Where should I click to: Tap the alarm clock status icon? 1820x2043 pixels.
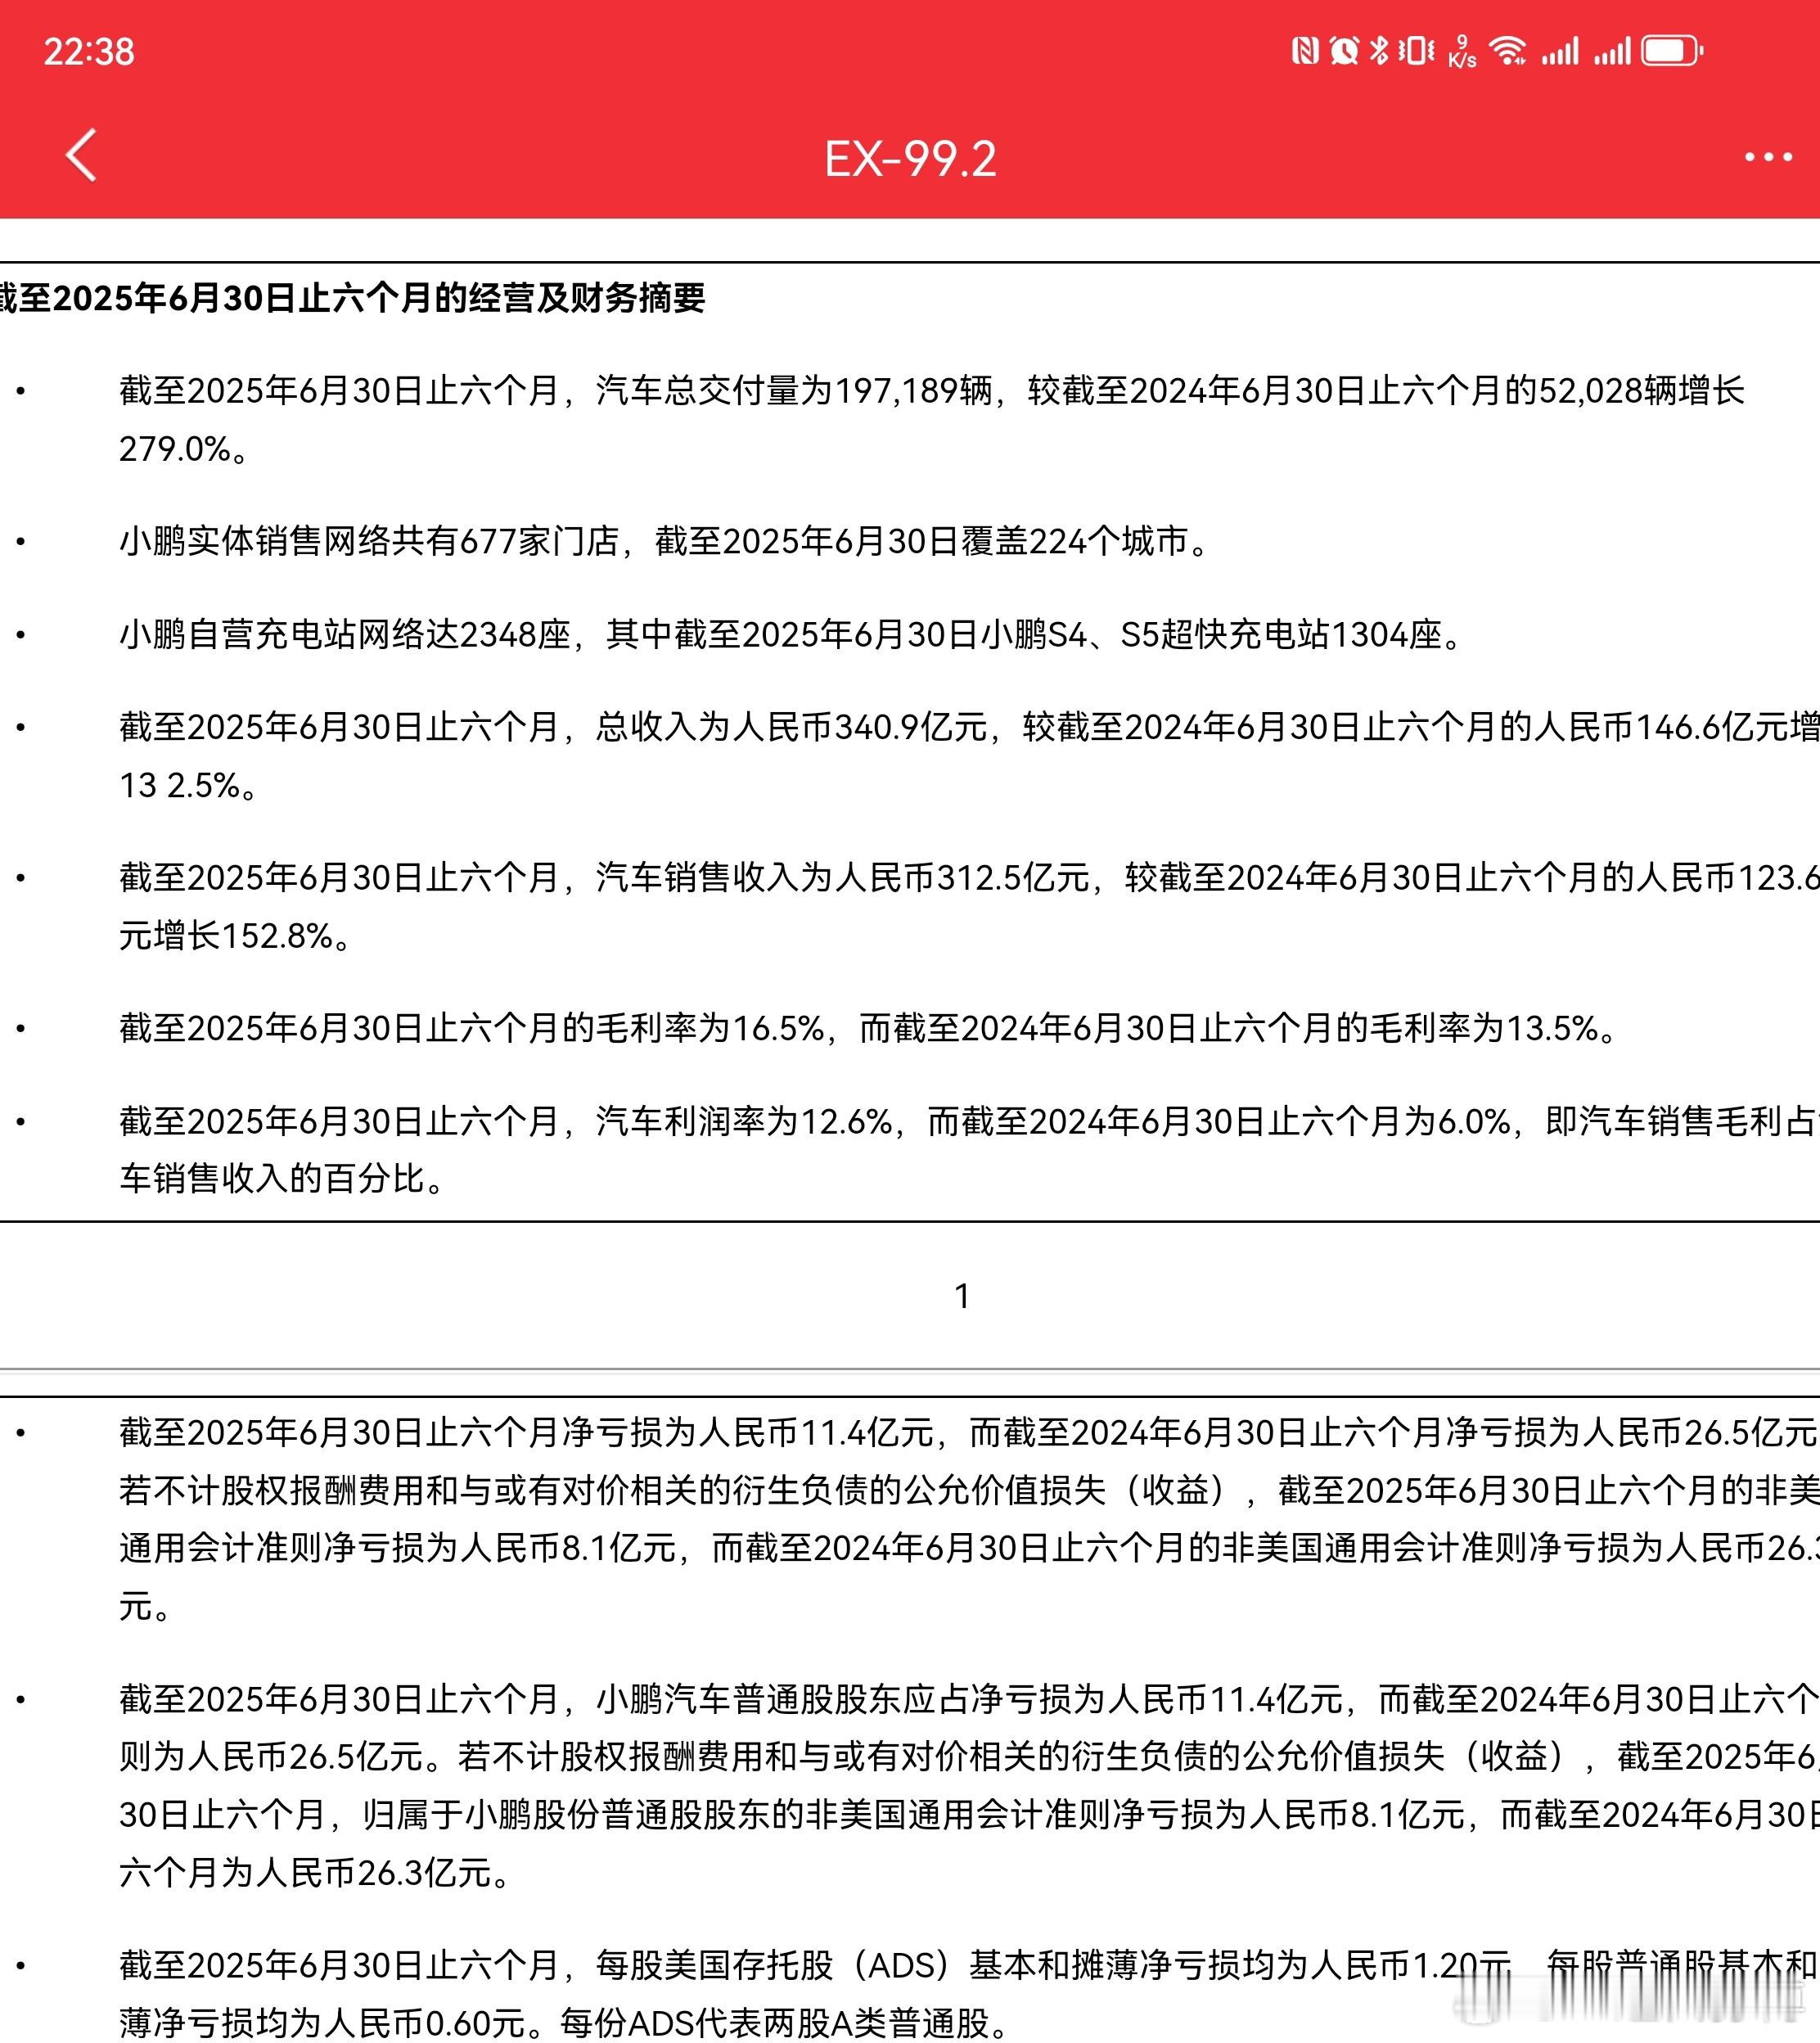(x=1344, y=51)
